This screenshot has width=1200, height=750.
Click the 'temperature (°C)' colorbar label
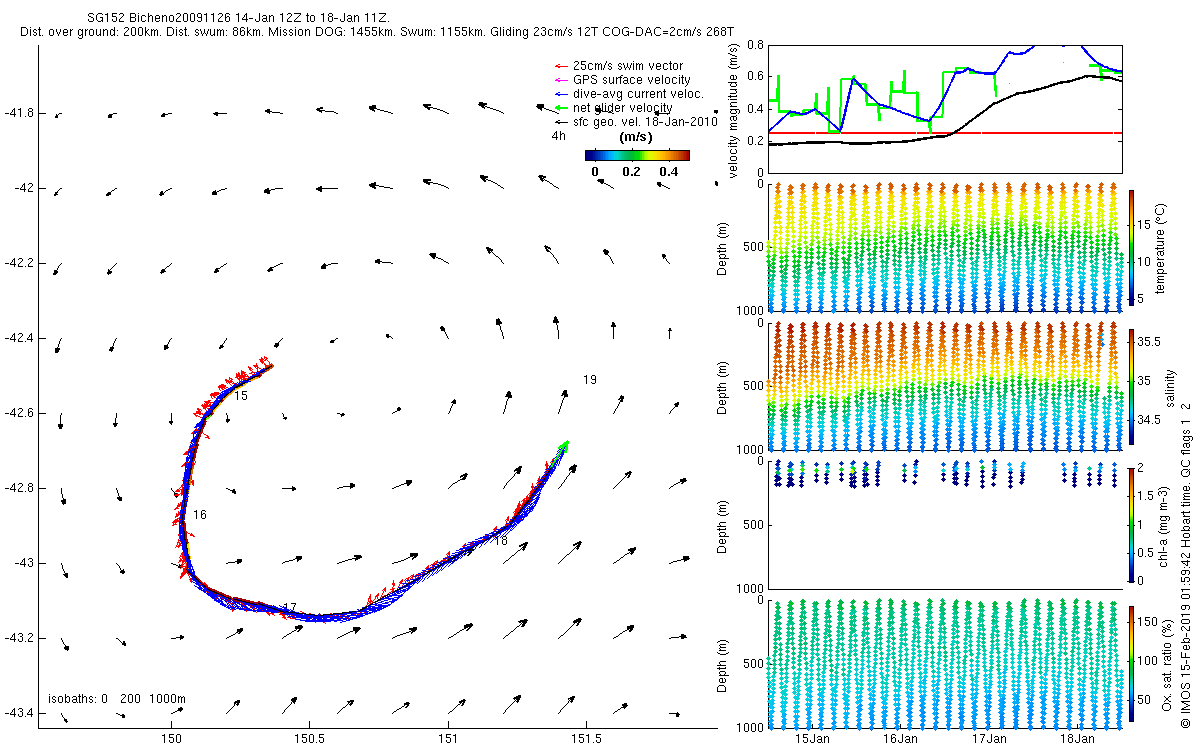[1161, 248]
